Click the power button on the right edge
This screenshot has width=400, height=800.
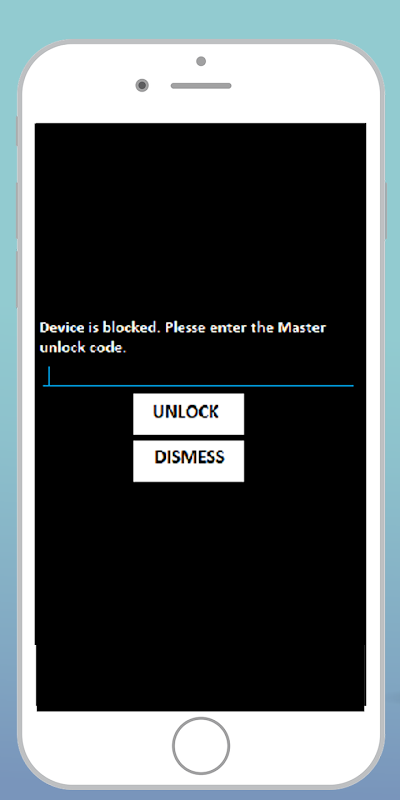(385, 210)
